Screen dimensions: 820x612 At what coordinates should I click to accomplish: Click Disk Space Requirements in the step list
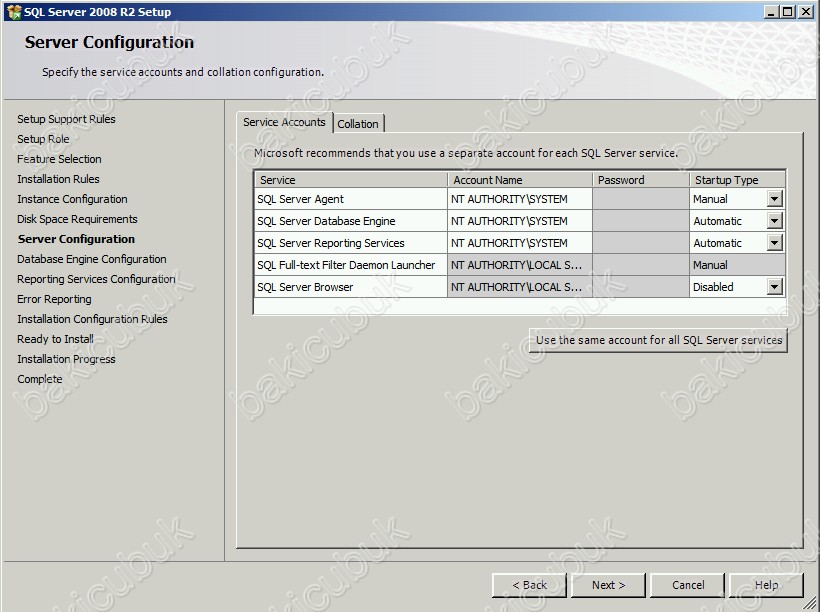77,219
